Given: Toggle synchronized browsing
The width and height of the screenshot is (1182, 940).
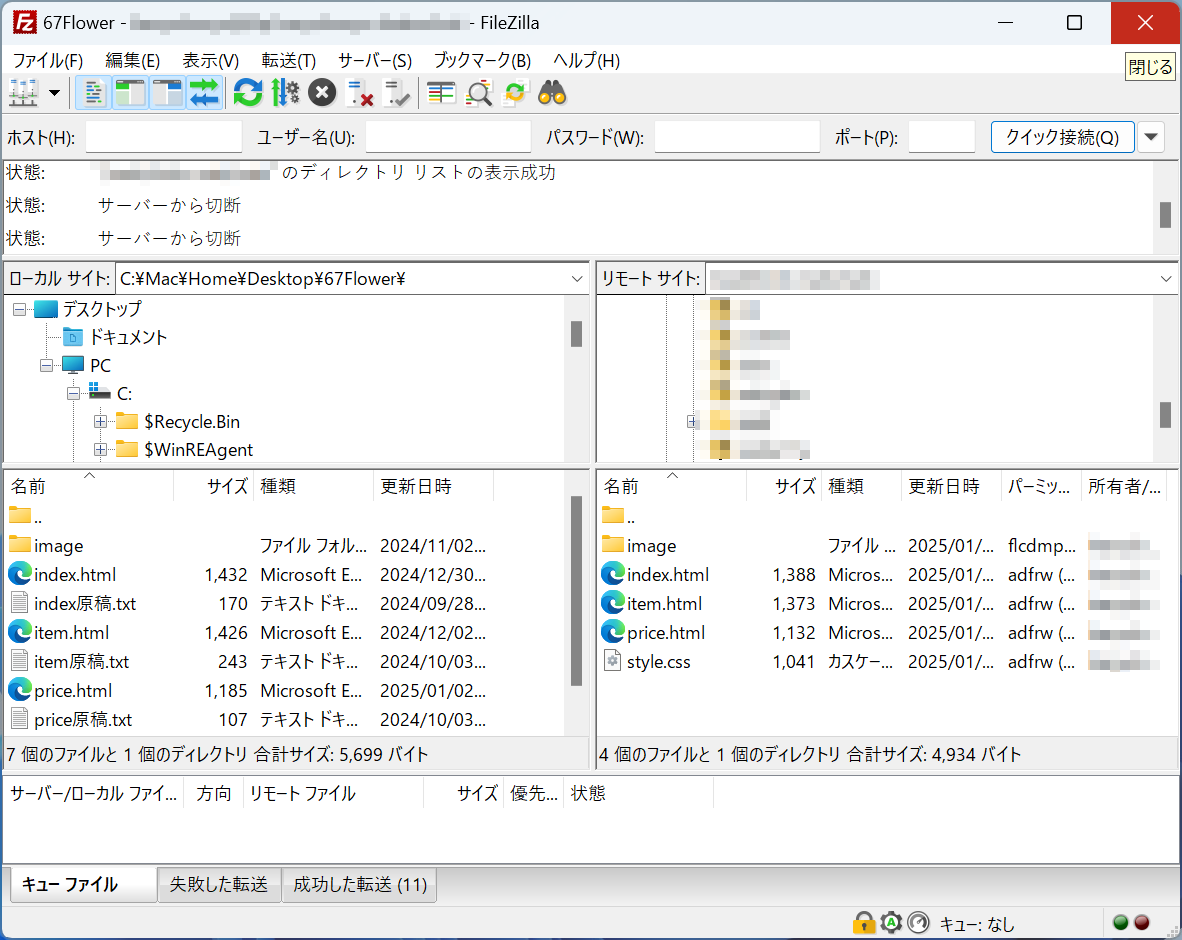Looking at the screenshot, I should pos(516,93).
